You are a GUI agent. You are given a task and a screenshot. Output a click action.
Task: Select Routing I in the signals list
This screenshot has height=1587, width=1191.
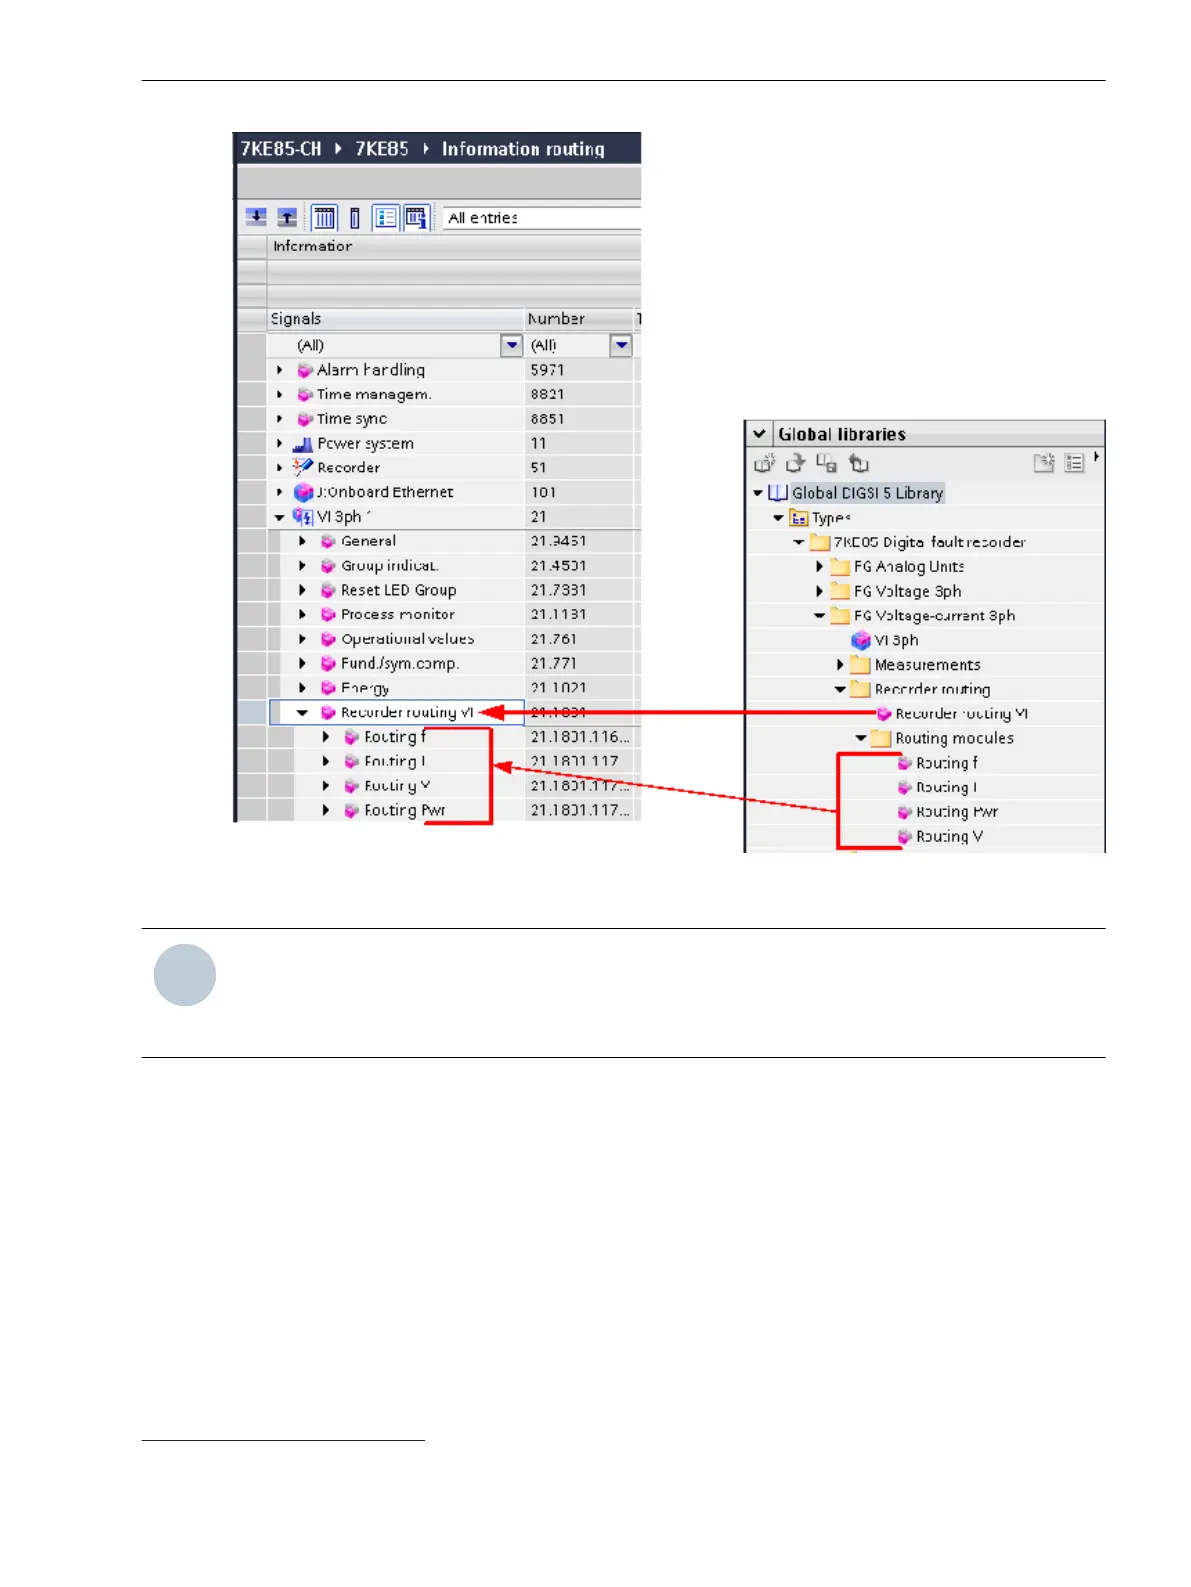click(395, 761)
